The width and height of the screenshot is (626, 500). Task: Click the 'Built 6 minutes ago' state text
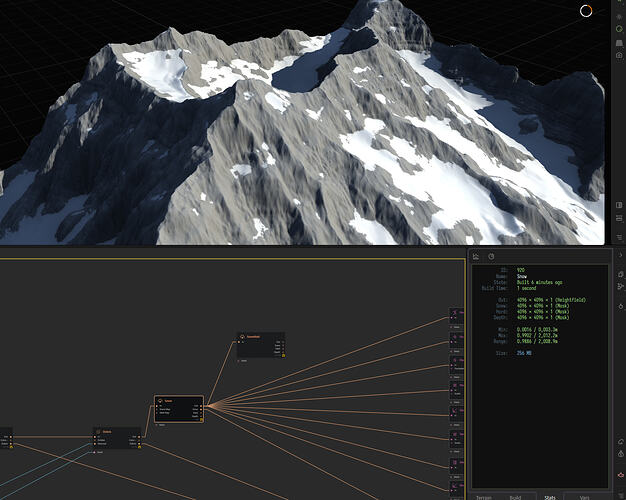539,282
